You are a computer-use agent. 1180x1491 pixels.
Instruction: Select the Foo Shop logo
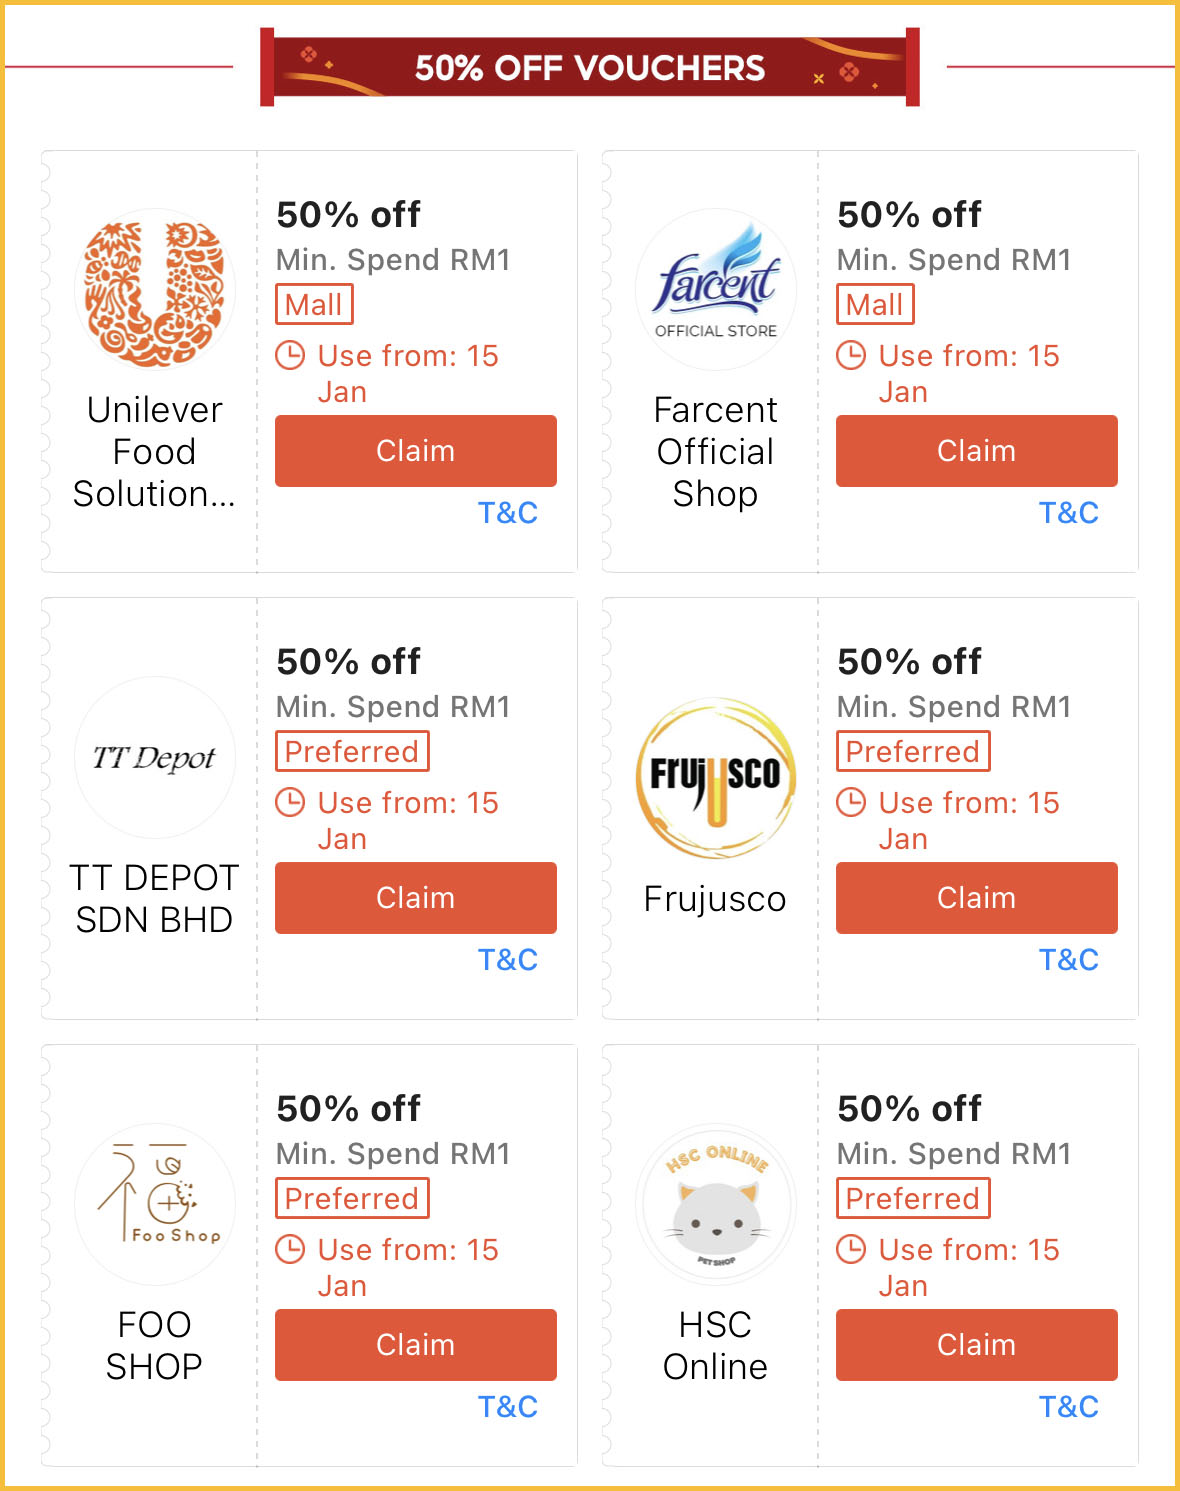pos(155,1204)
